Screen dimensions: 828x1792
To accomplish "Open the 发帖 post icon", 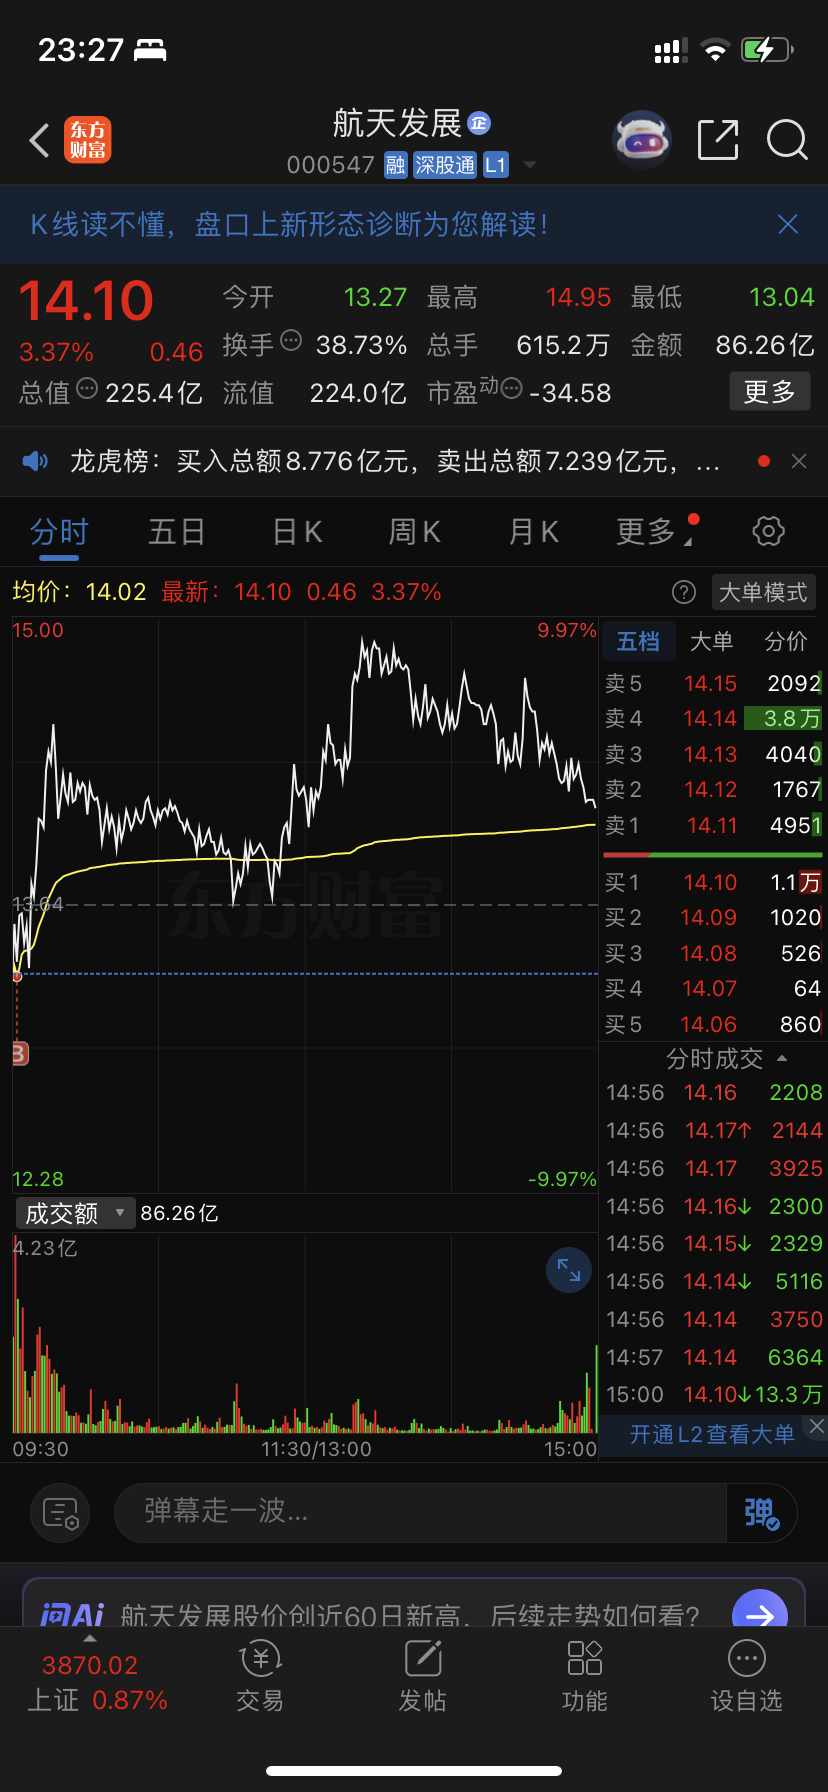I will coord(422,1677).
